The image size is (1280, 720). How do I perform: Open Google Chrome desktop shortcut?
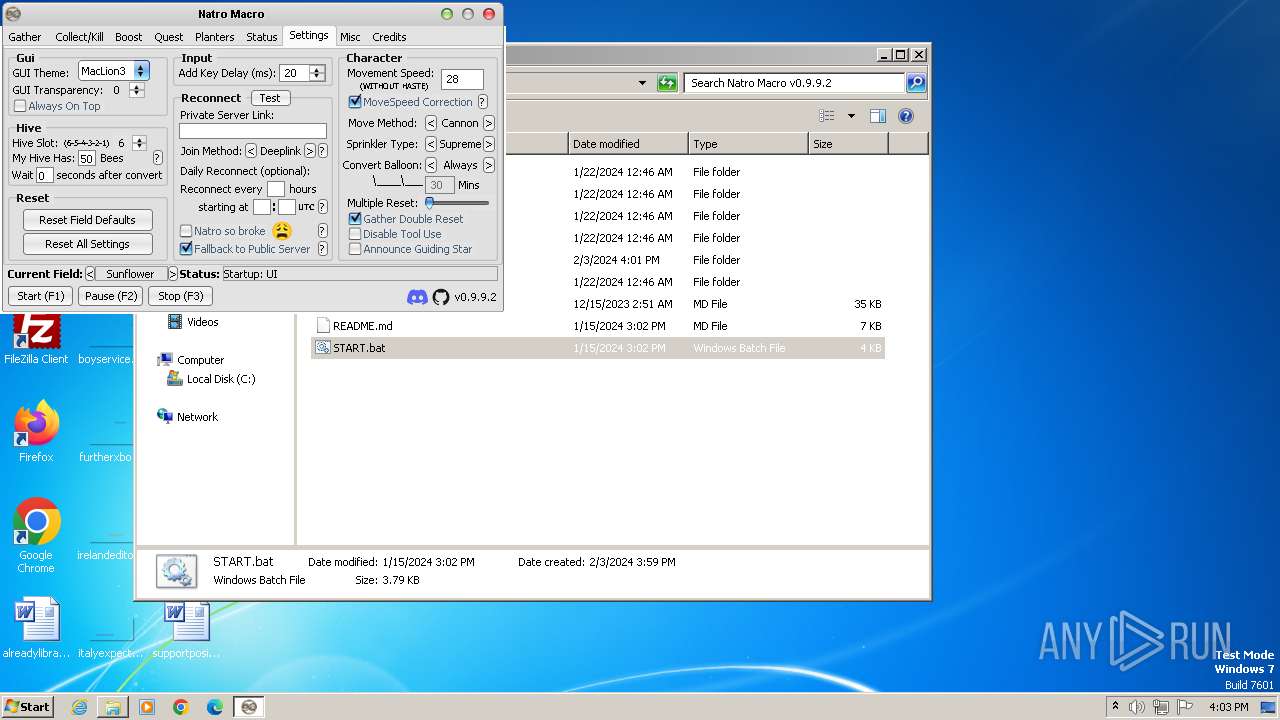(x=36, y=535)
